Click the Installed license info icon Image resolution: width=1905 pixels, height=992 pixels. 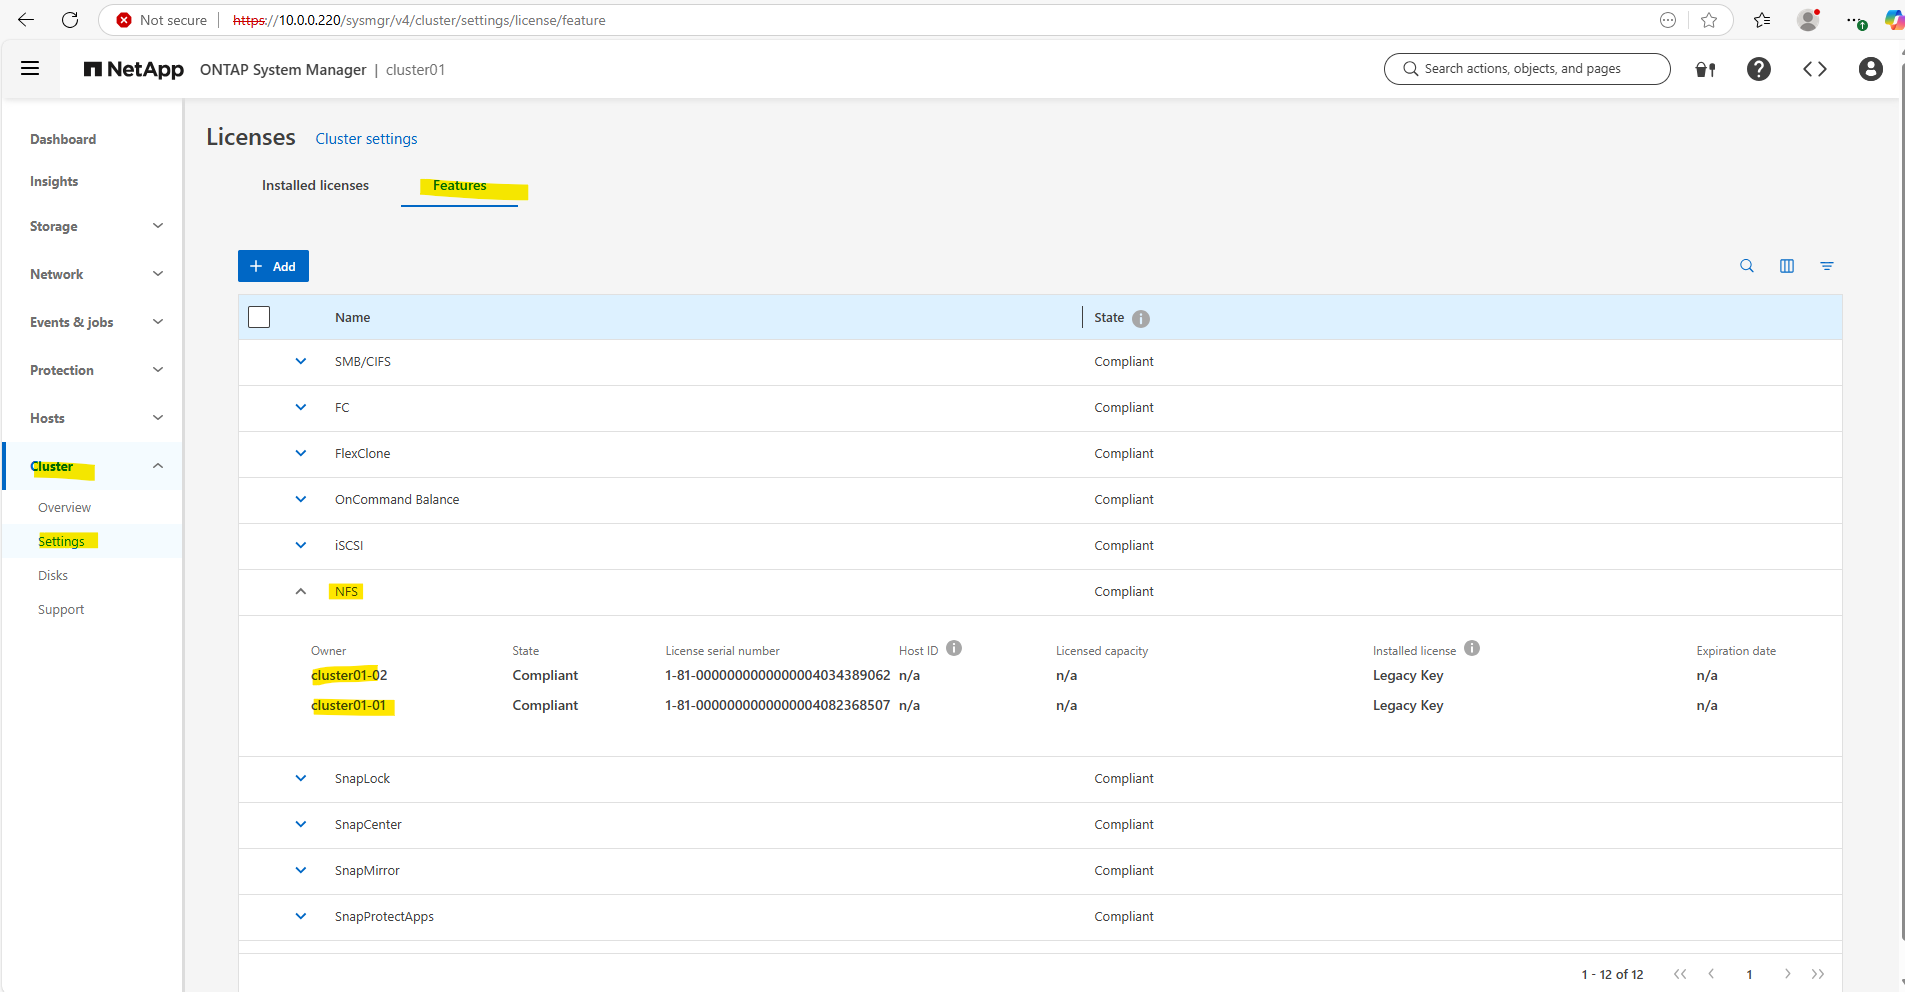coord(1472,648)
